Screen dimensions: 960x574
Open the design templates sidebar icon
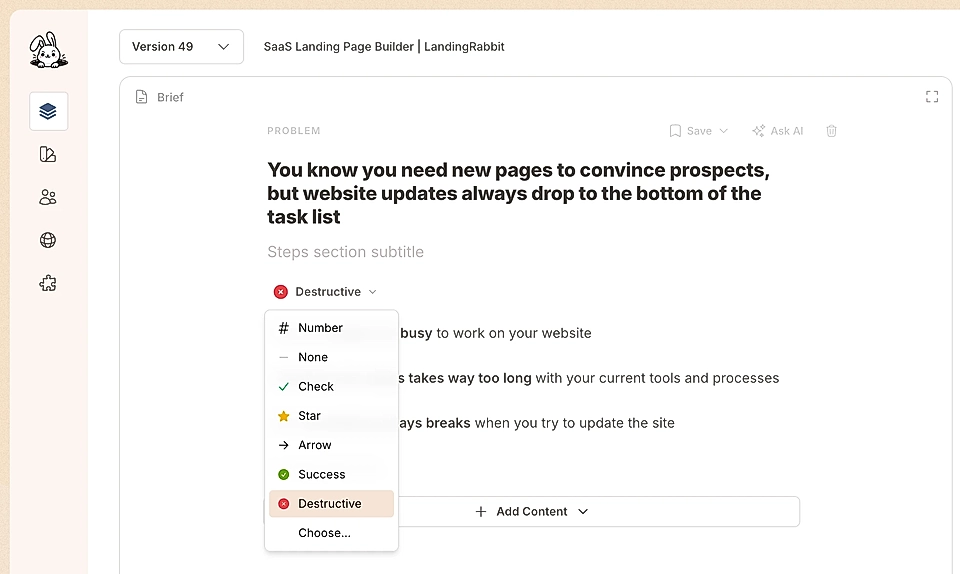(48, 154)
